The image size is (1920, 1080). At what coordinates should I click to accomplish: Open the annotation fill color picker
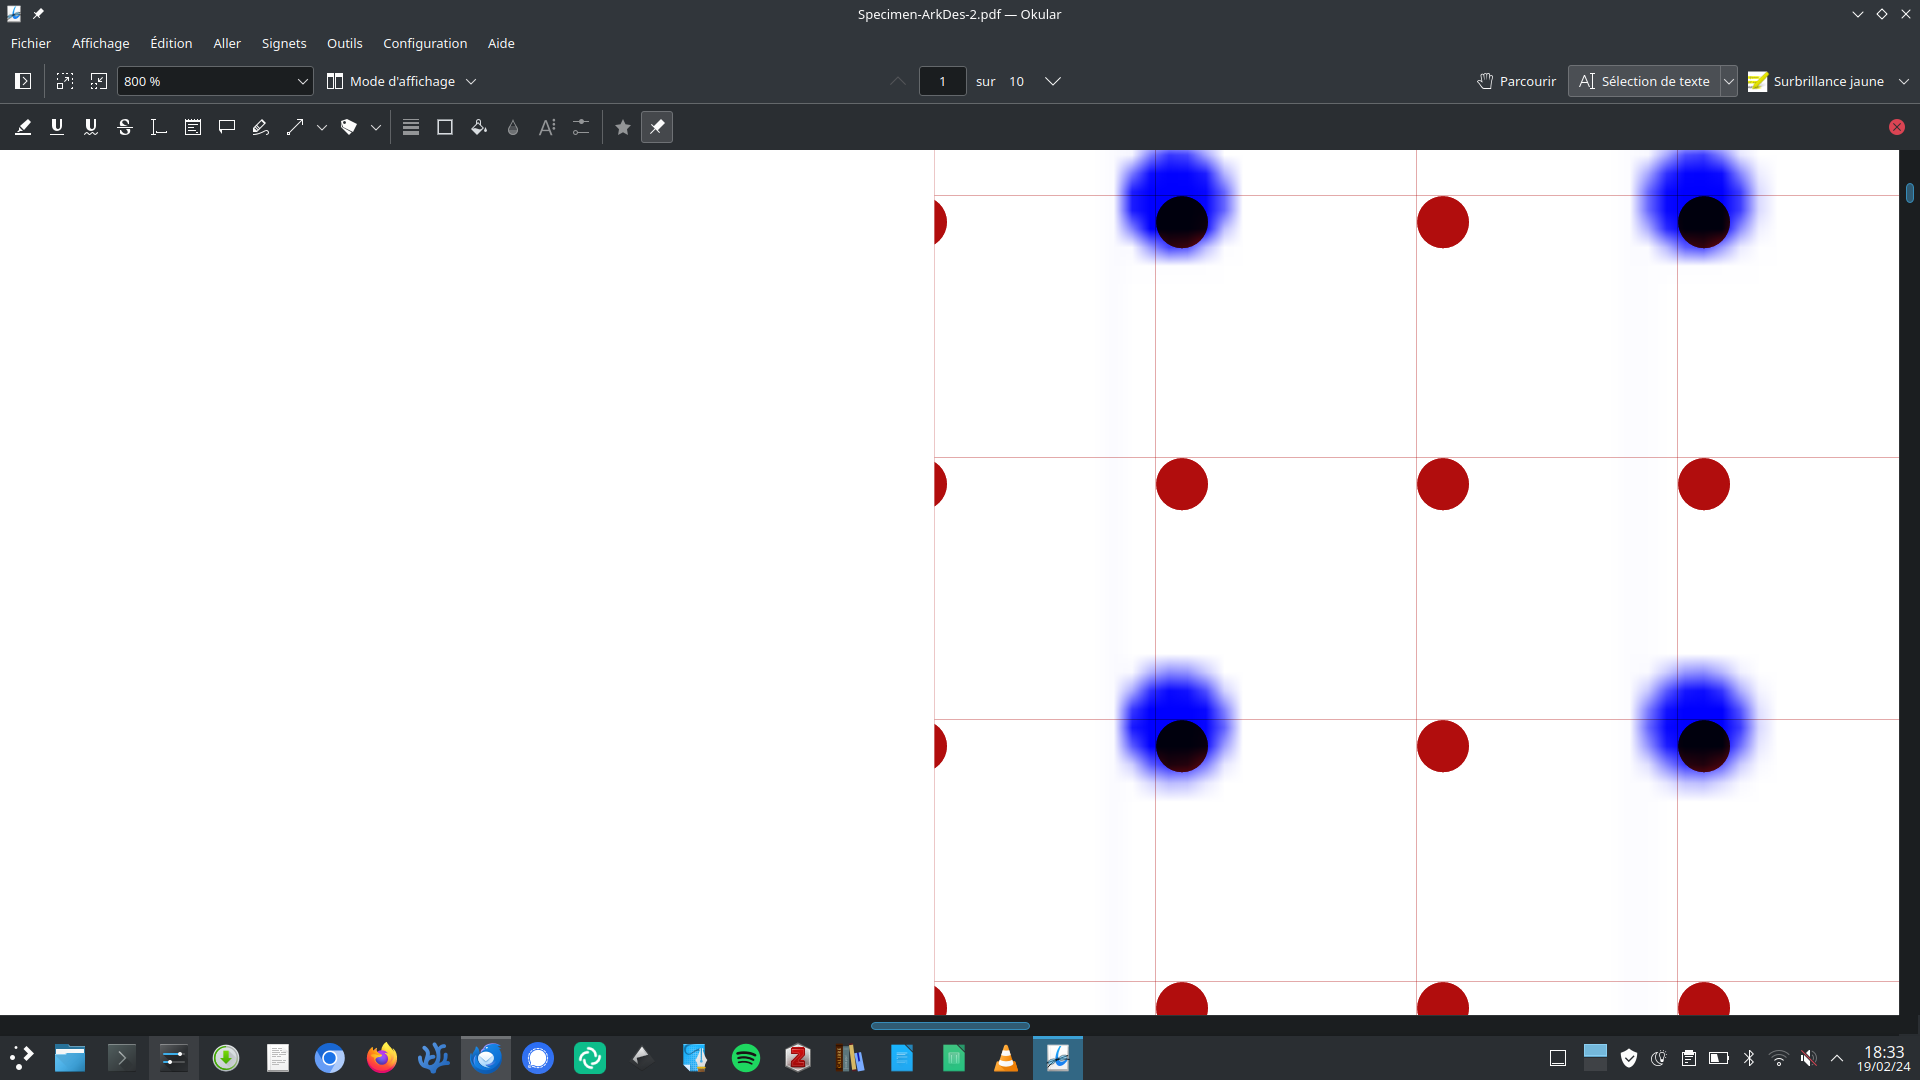click(x=479, y=127)
